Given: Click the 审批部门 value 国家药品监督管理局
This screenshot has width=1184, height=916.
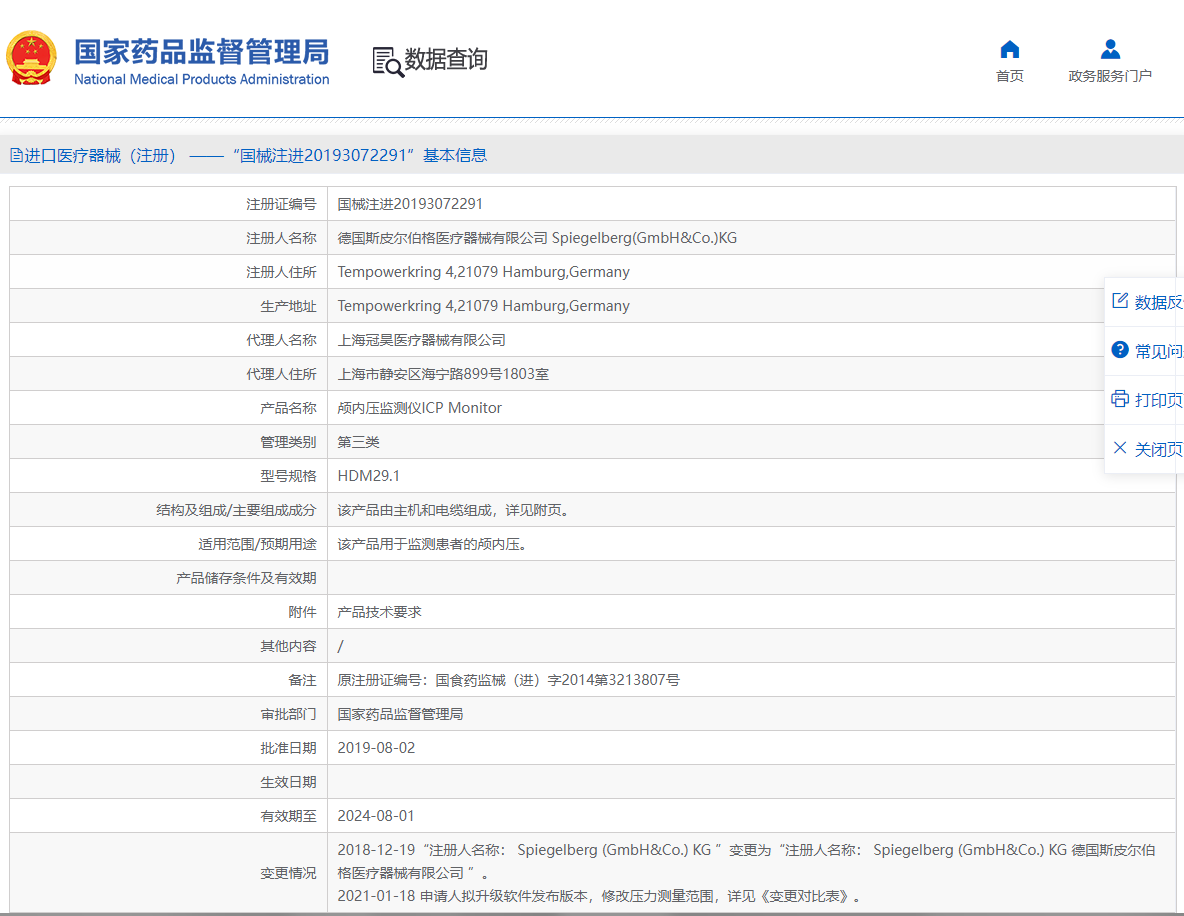Looking at the screenshot, I should (x=400, y=714).
